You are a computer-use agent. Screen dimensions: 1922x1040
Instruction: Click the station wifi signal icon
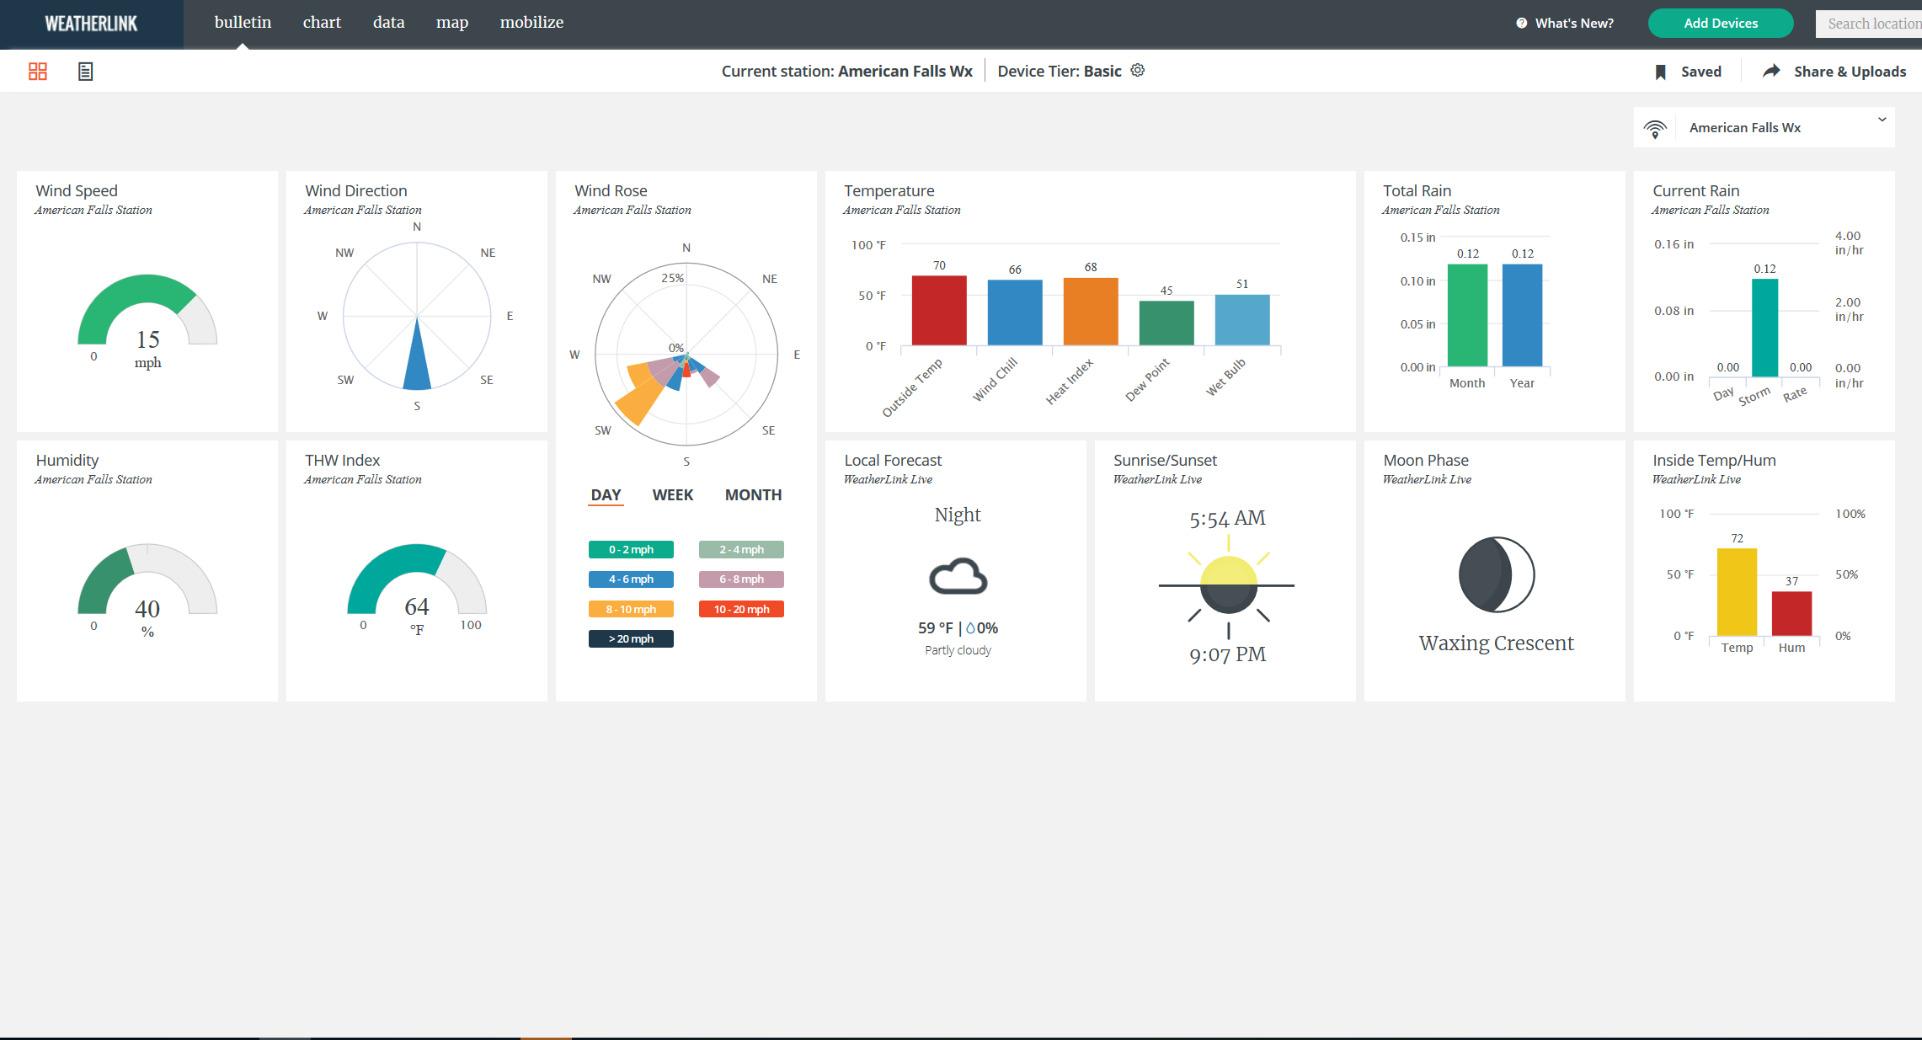click(x=1655, y=128)
